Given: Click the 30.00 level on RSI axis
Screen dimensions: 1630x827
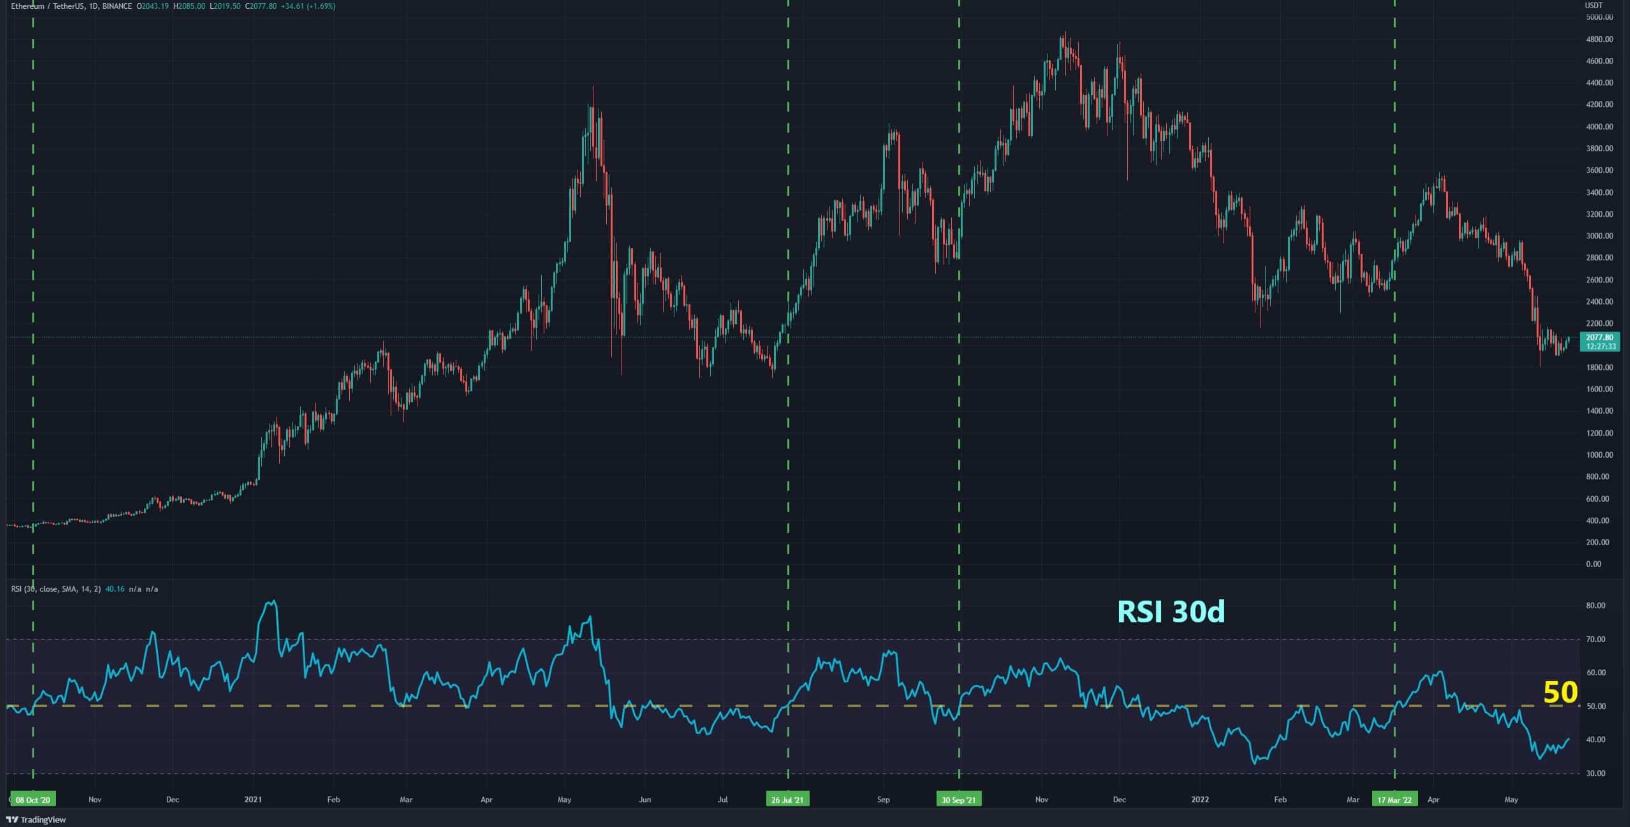Looking at the screenshot, I should (x=1596, y=773).
